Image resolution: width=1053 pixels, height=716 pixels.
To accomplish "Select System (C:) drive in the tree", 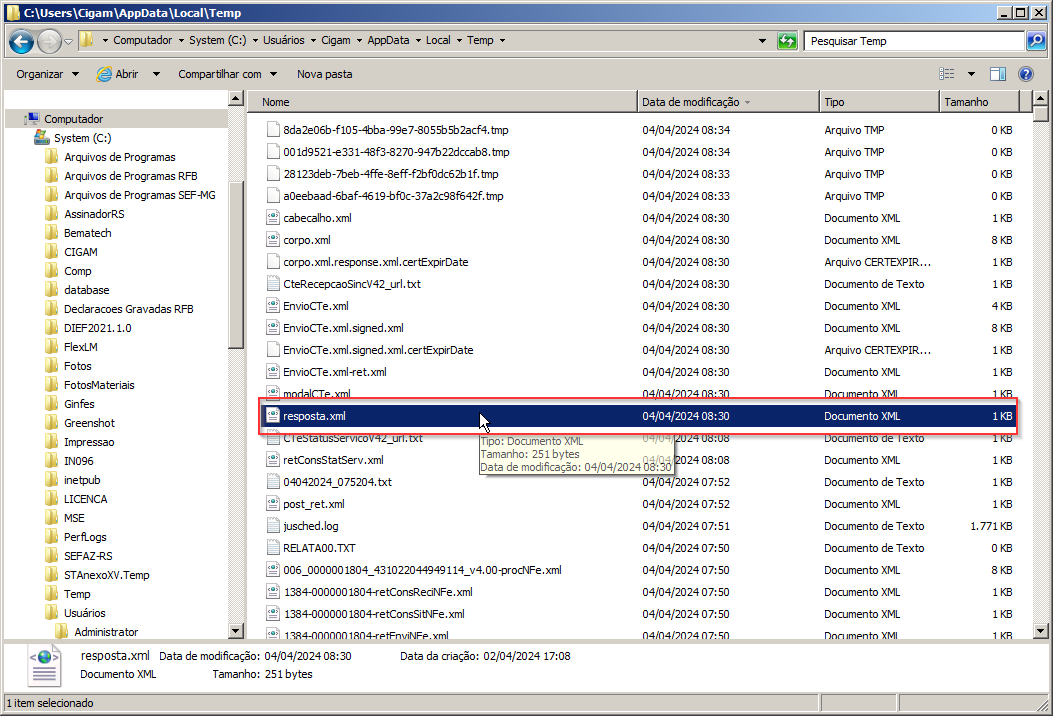I will click(82, 138).
